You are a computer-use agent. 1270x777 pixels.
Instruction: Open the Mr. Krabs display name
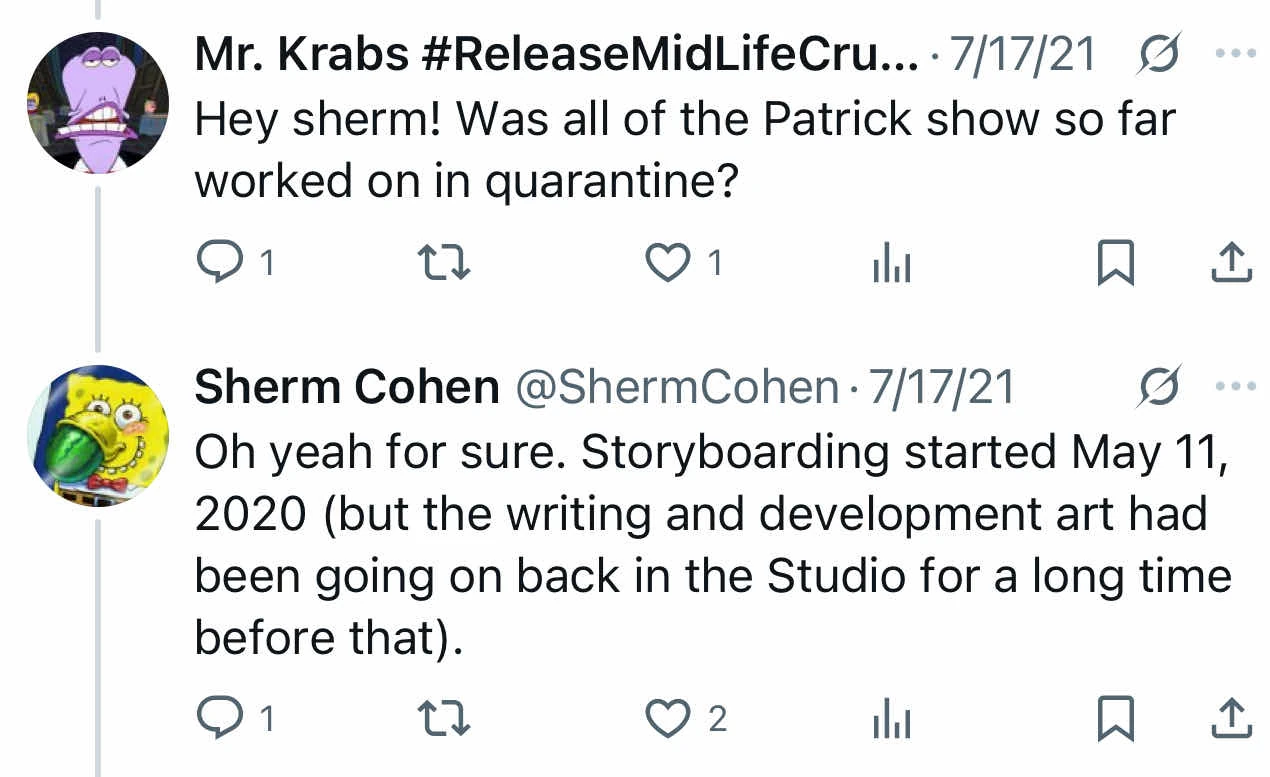click(x=555, y=56)
